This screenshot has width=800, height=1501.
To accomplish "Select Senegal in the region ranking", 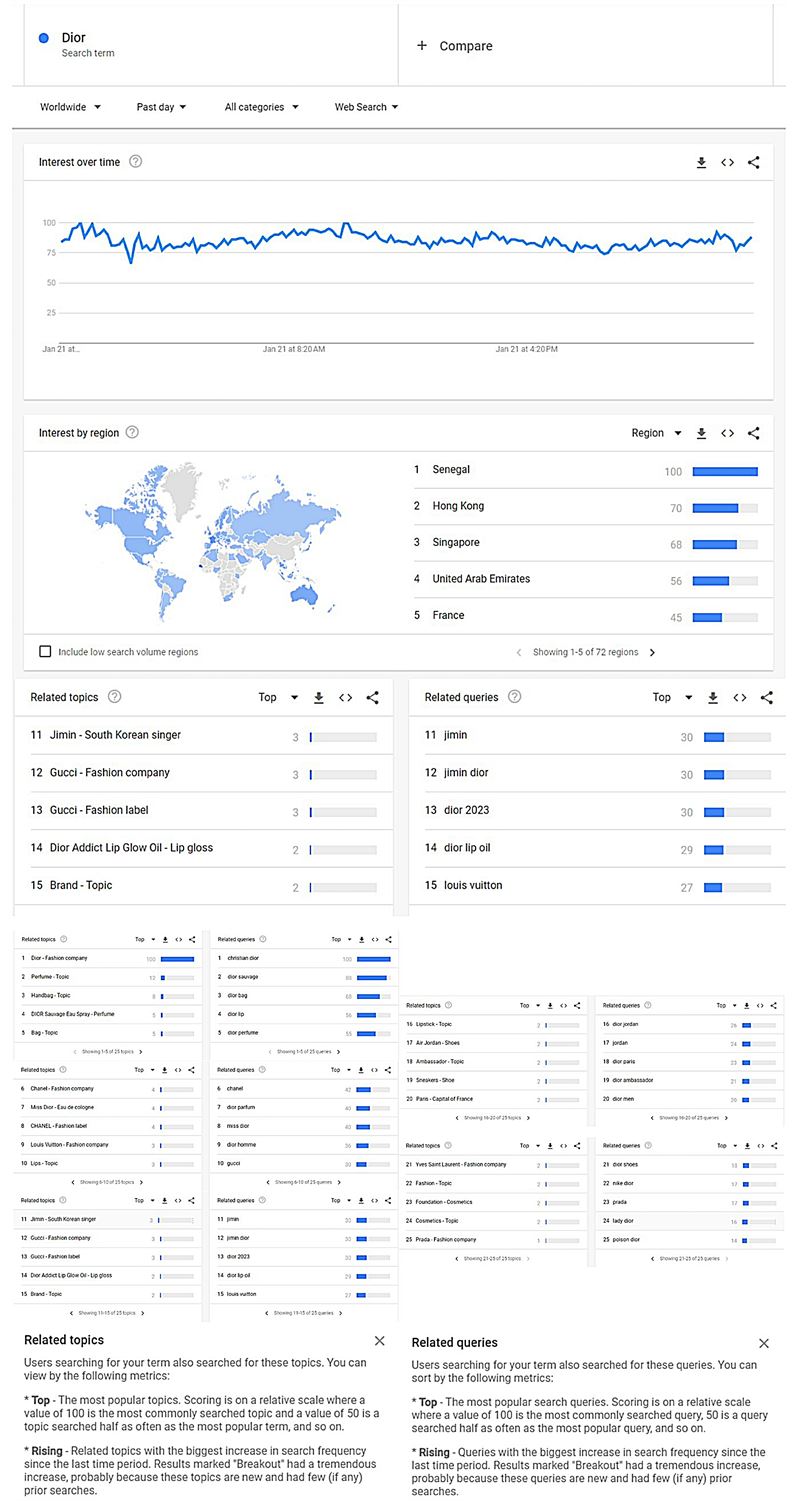I will coord(451,470).
